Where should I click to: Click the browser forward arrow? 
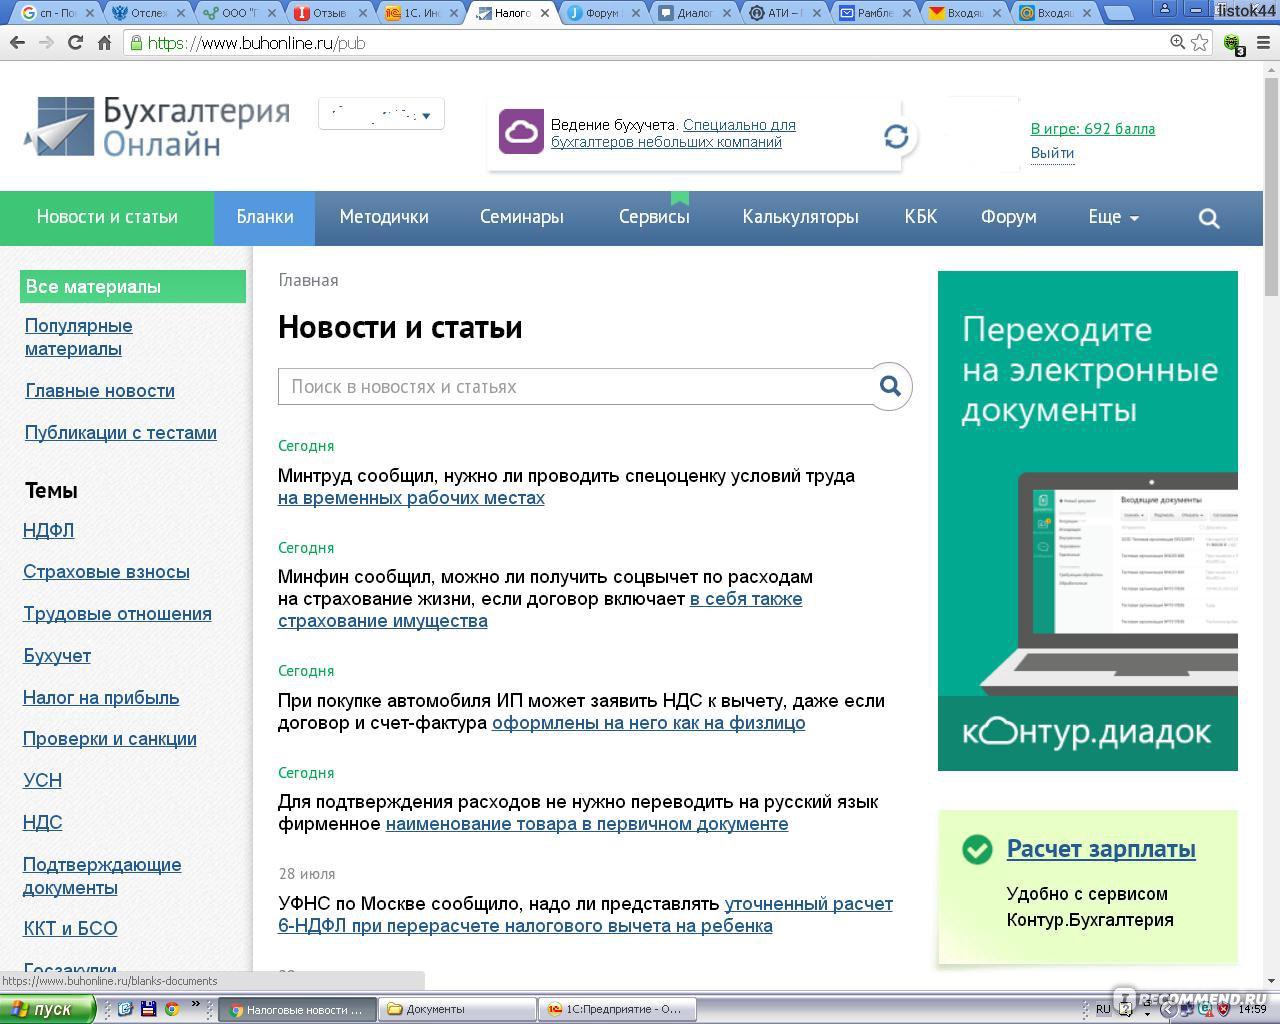pos(46,43)
